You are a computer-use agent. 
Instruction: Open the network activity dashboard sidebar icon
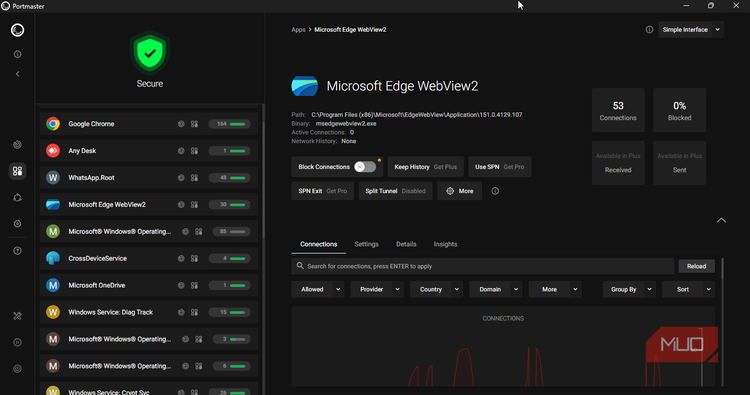tap(18, 144)
